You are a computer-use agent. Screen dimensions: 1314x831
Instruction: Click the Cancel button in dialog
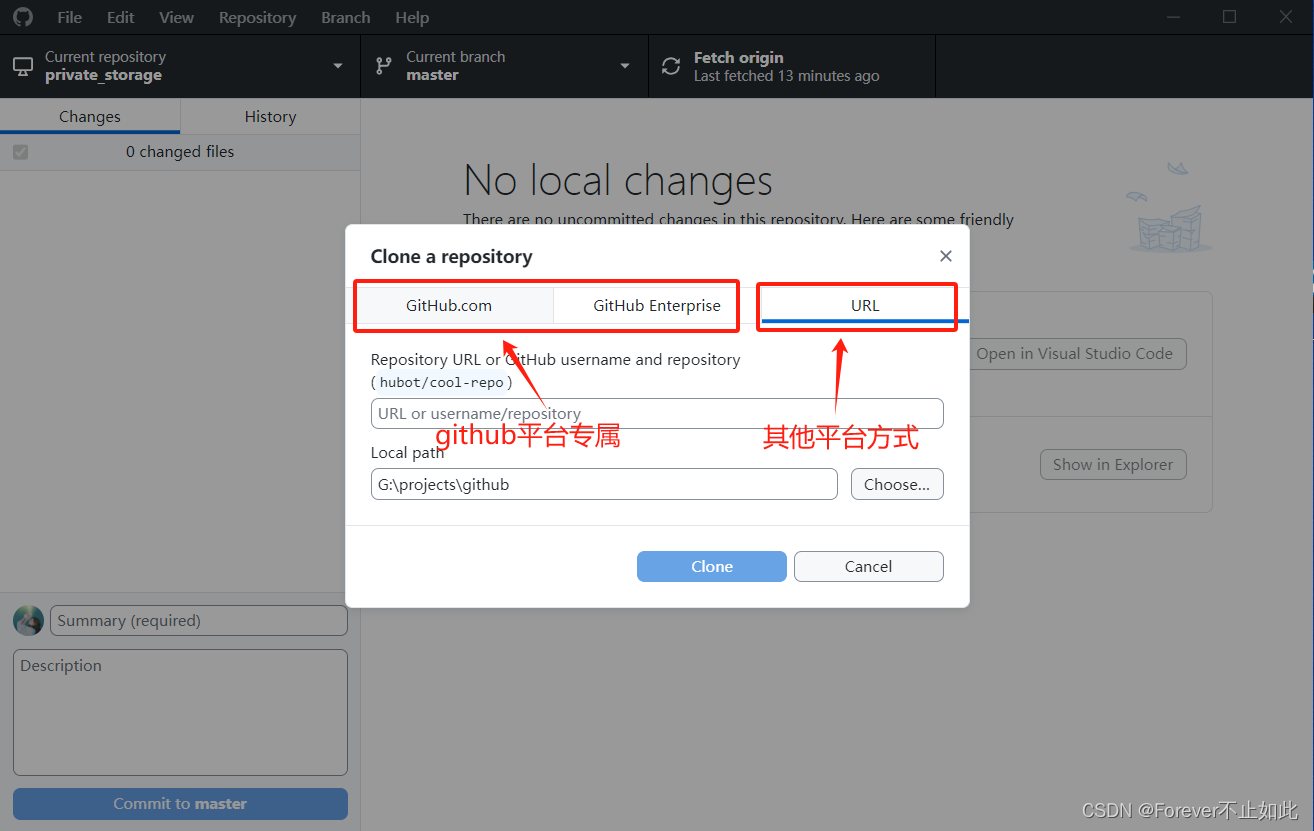[868, 566]
